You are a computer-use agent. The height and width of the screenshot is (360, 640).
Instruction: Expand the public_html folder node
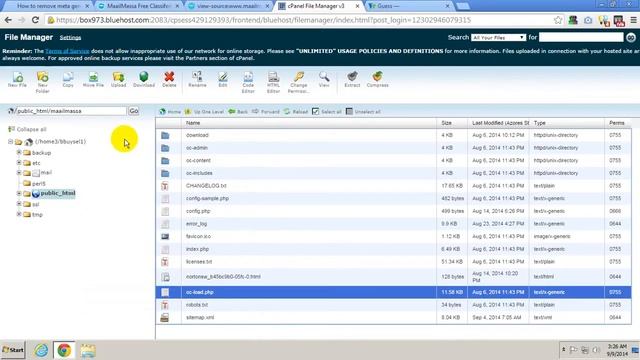[19, 193]
